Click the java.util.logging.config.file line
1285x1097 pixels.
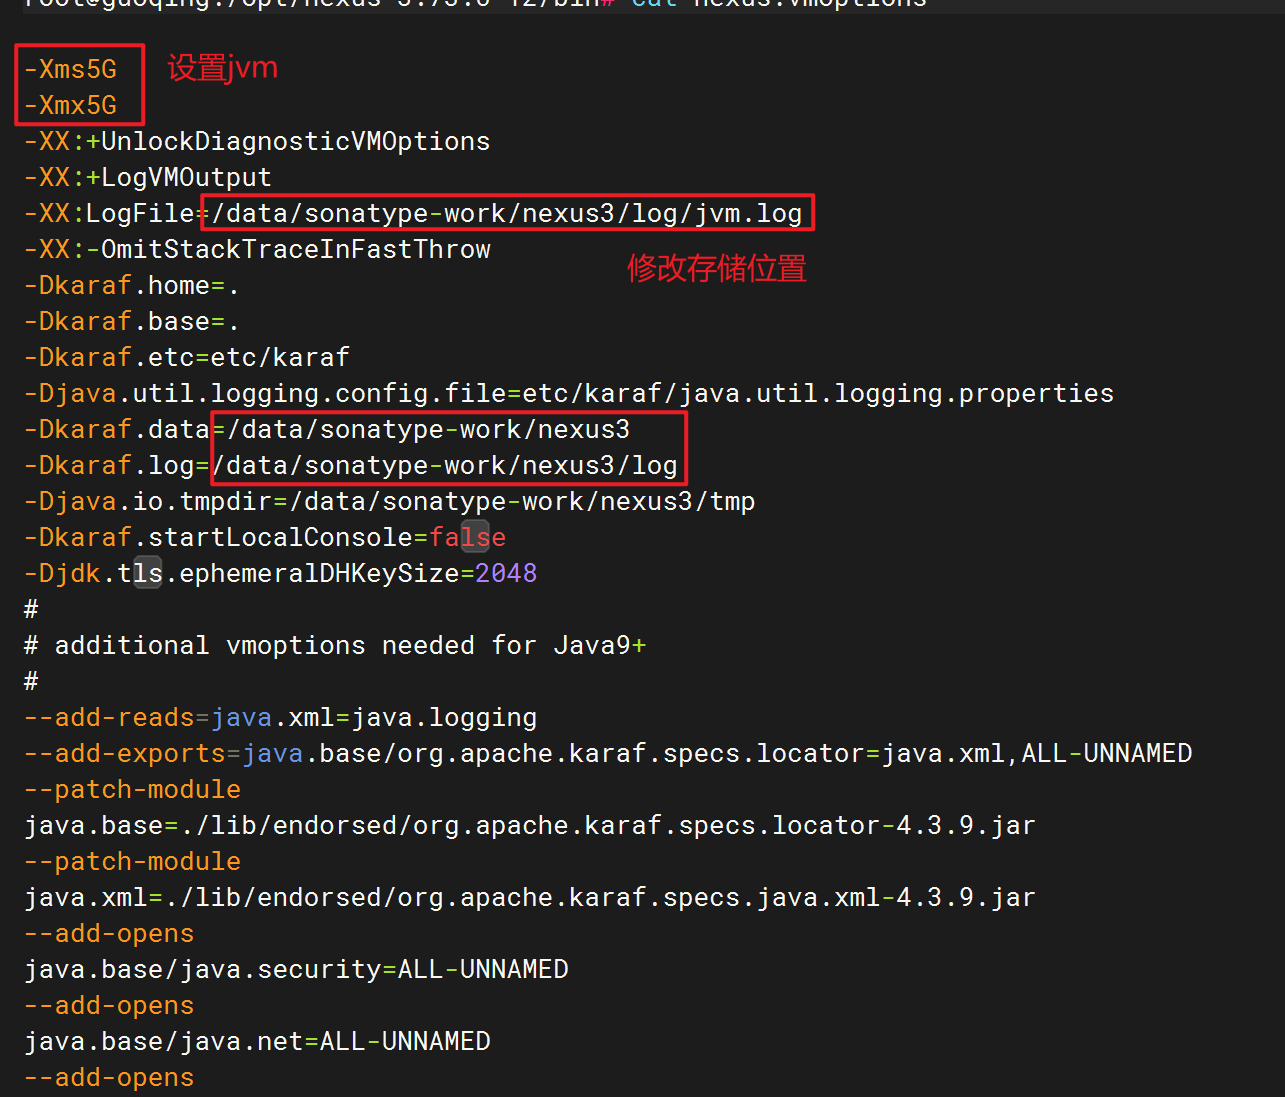tap(569, 393)
